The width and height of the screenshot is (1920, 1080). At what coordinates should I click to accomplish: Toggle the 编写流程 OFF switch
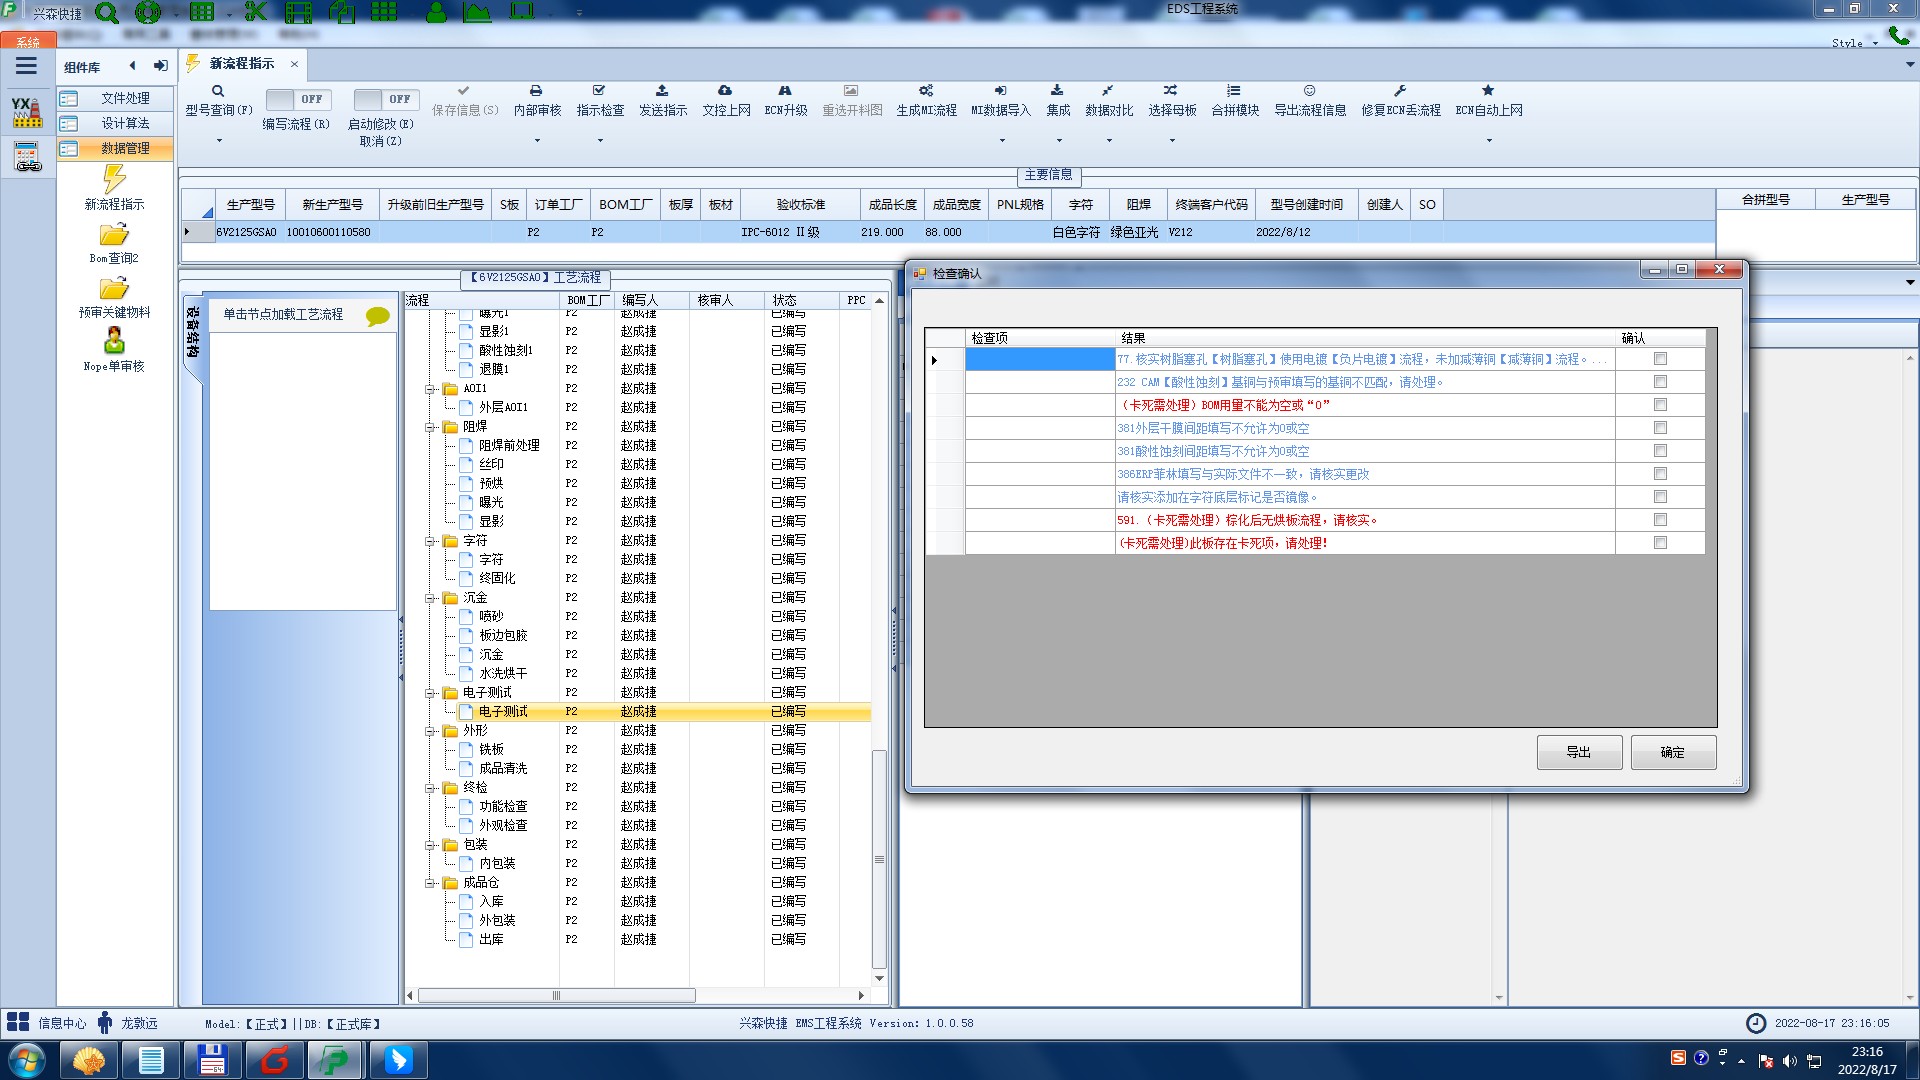[297, 99]
